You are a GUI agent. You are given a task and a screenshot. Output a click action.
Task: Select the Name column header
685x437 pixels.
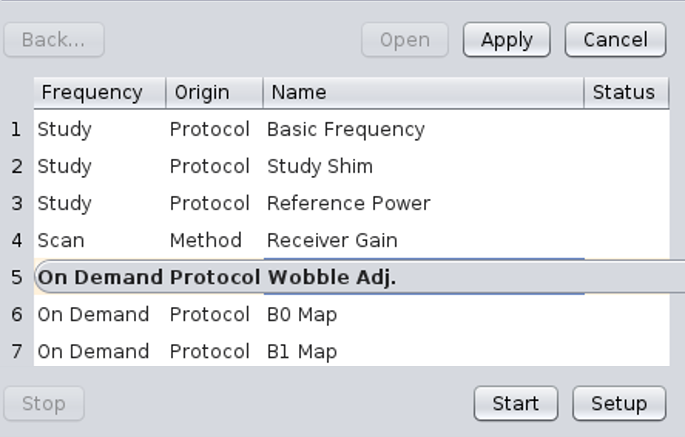tap(300, 93)
